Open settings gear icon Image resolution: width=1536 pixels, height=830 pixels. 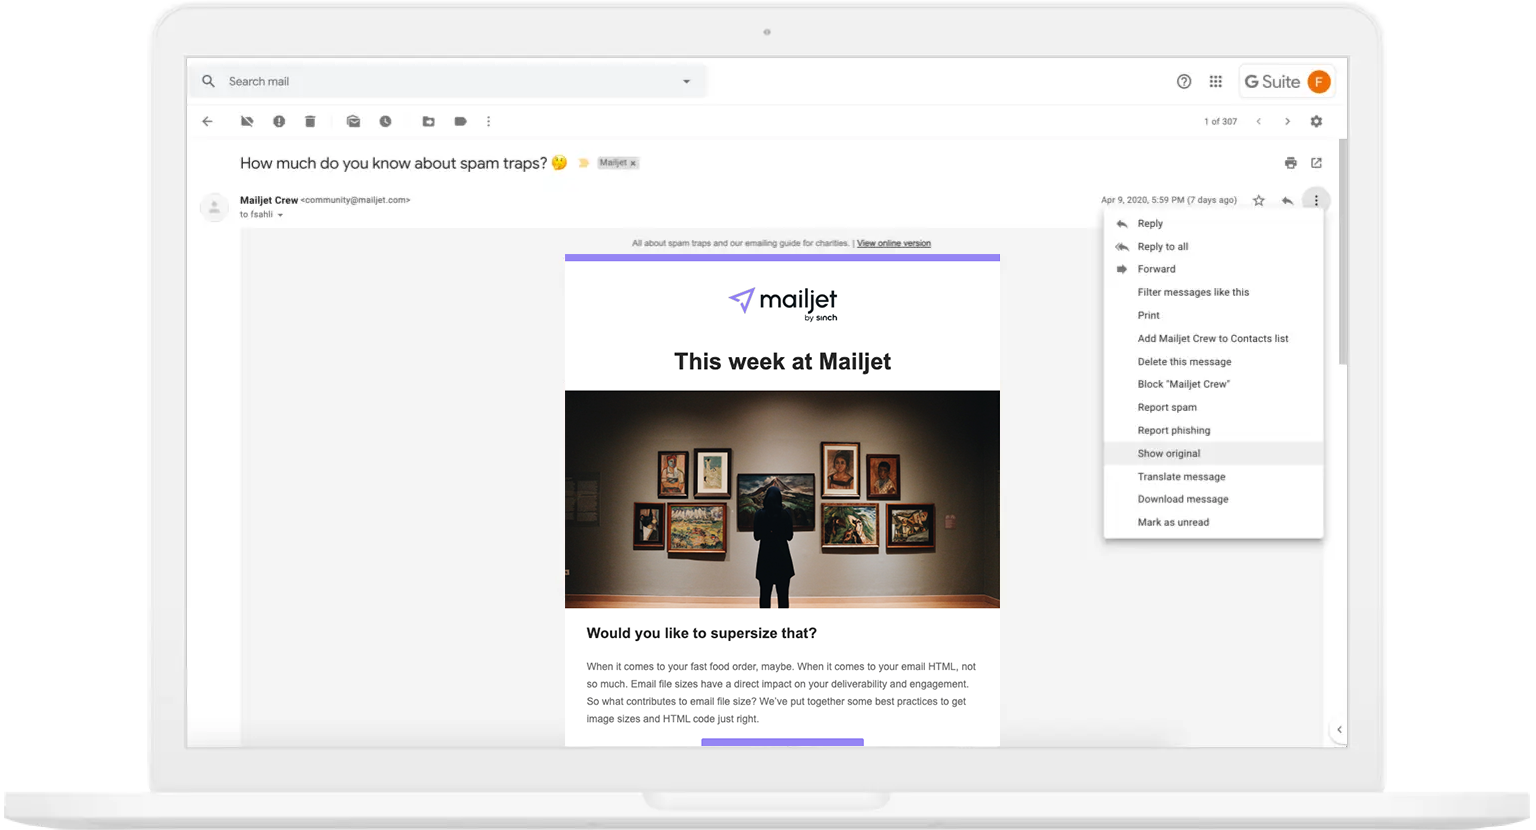click(x=1316, y=121)
